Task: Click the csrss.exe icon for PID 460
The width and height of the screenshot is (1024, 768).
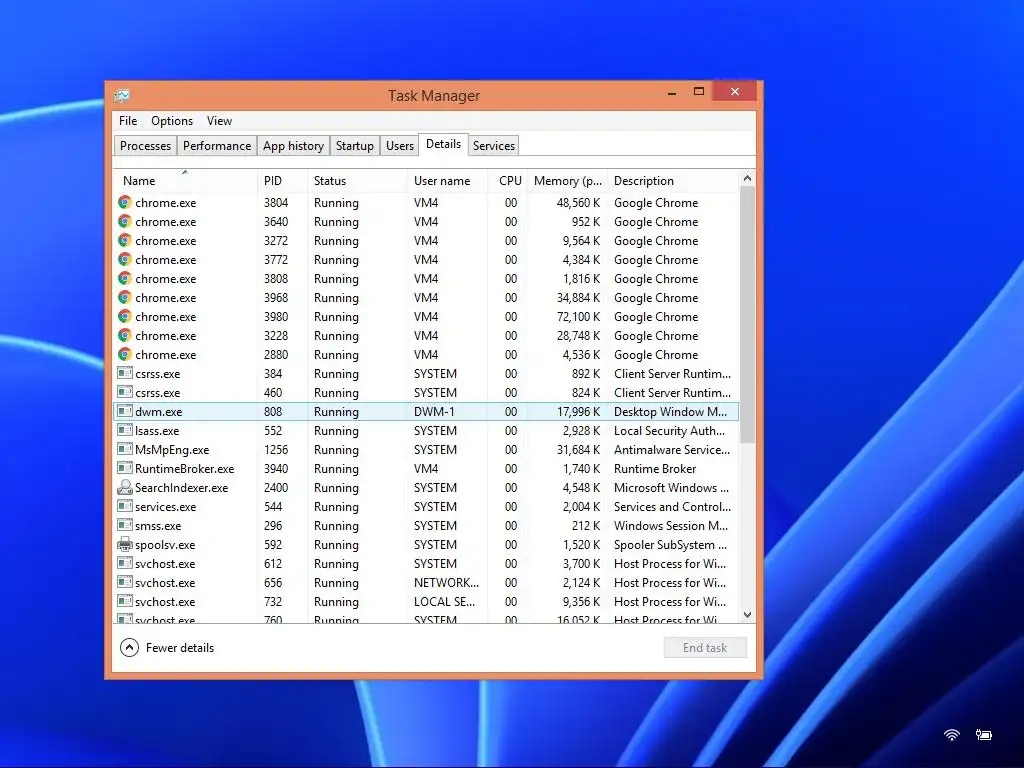Action: pos(125,392)
